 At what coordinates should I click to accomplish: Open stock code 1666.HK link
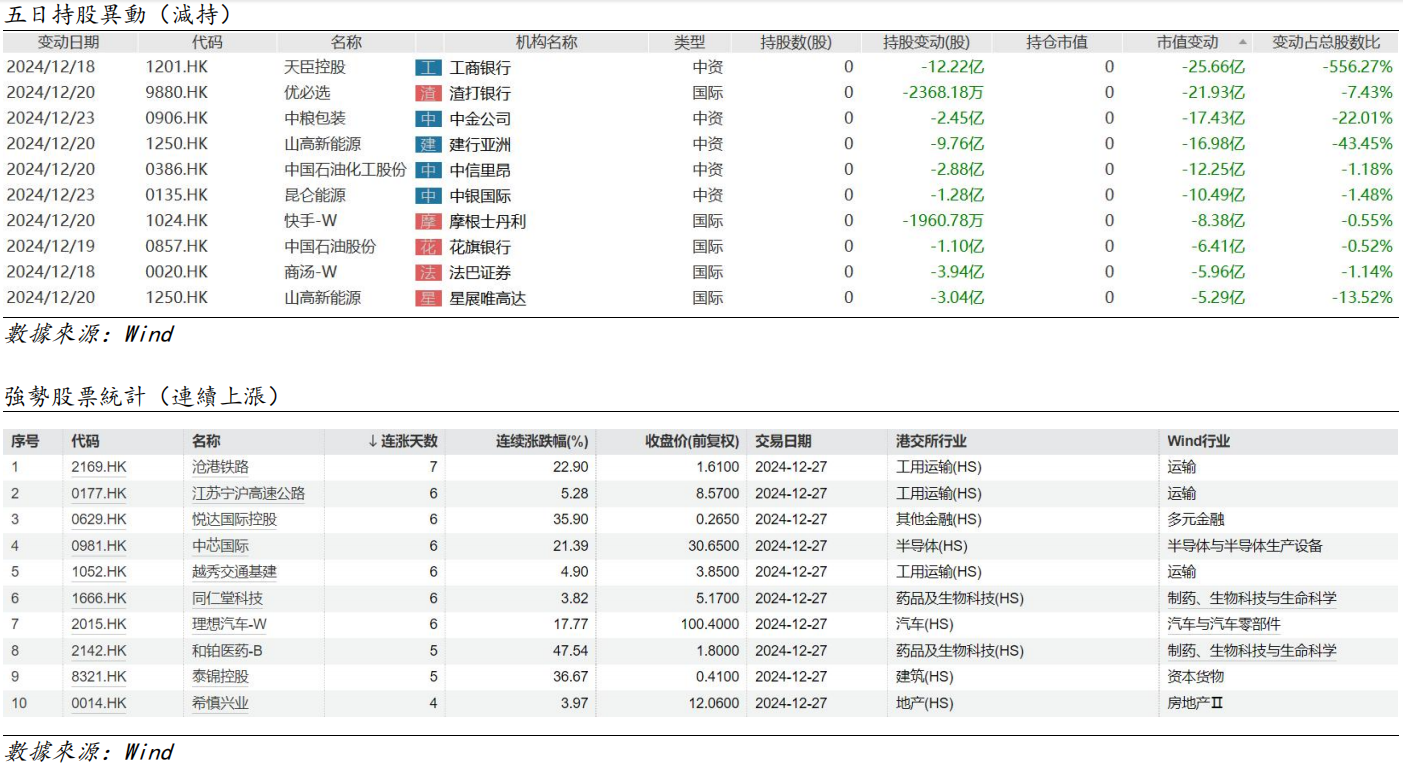(99, 598)
